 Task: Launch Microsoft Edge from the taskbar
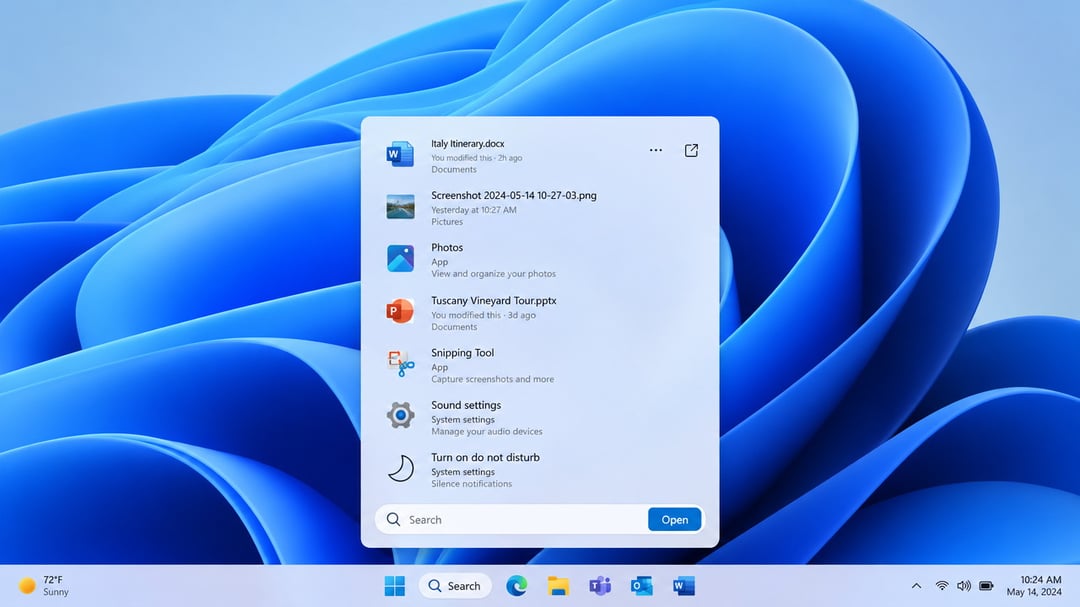click(x=517, y=586)
